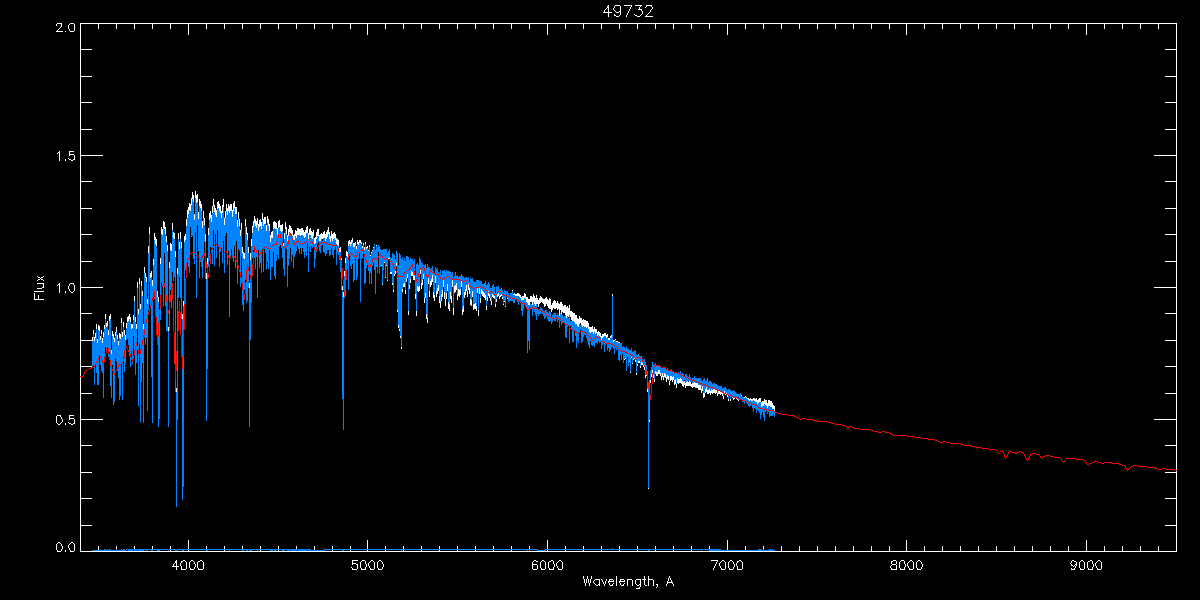Click the 6000 wavelength tick label

[x=547, y=564]
